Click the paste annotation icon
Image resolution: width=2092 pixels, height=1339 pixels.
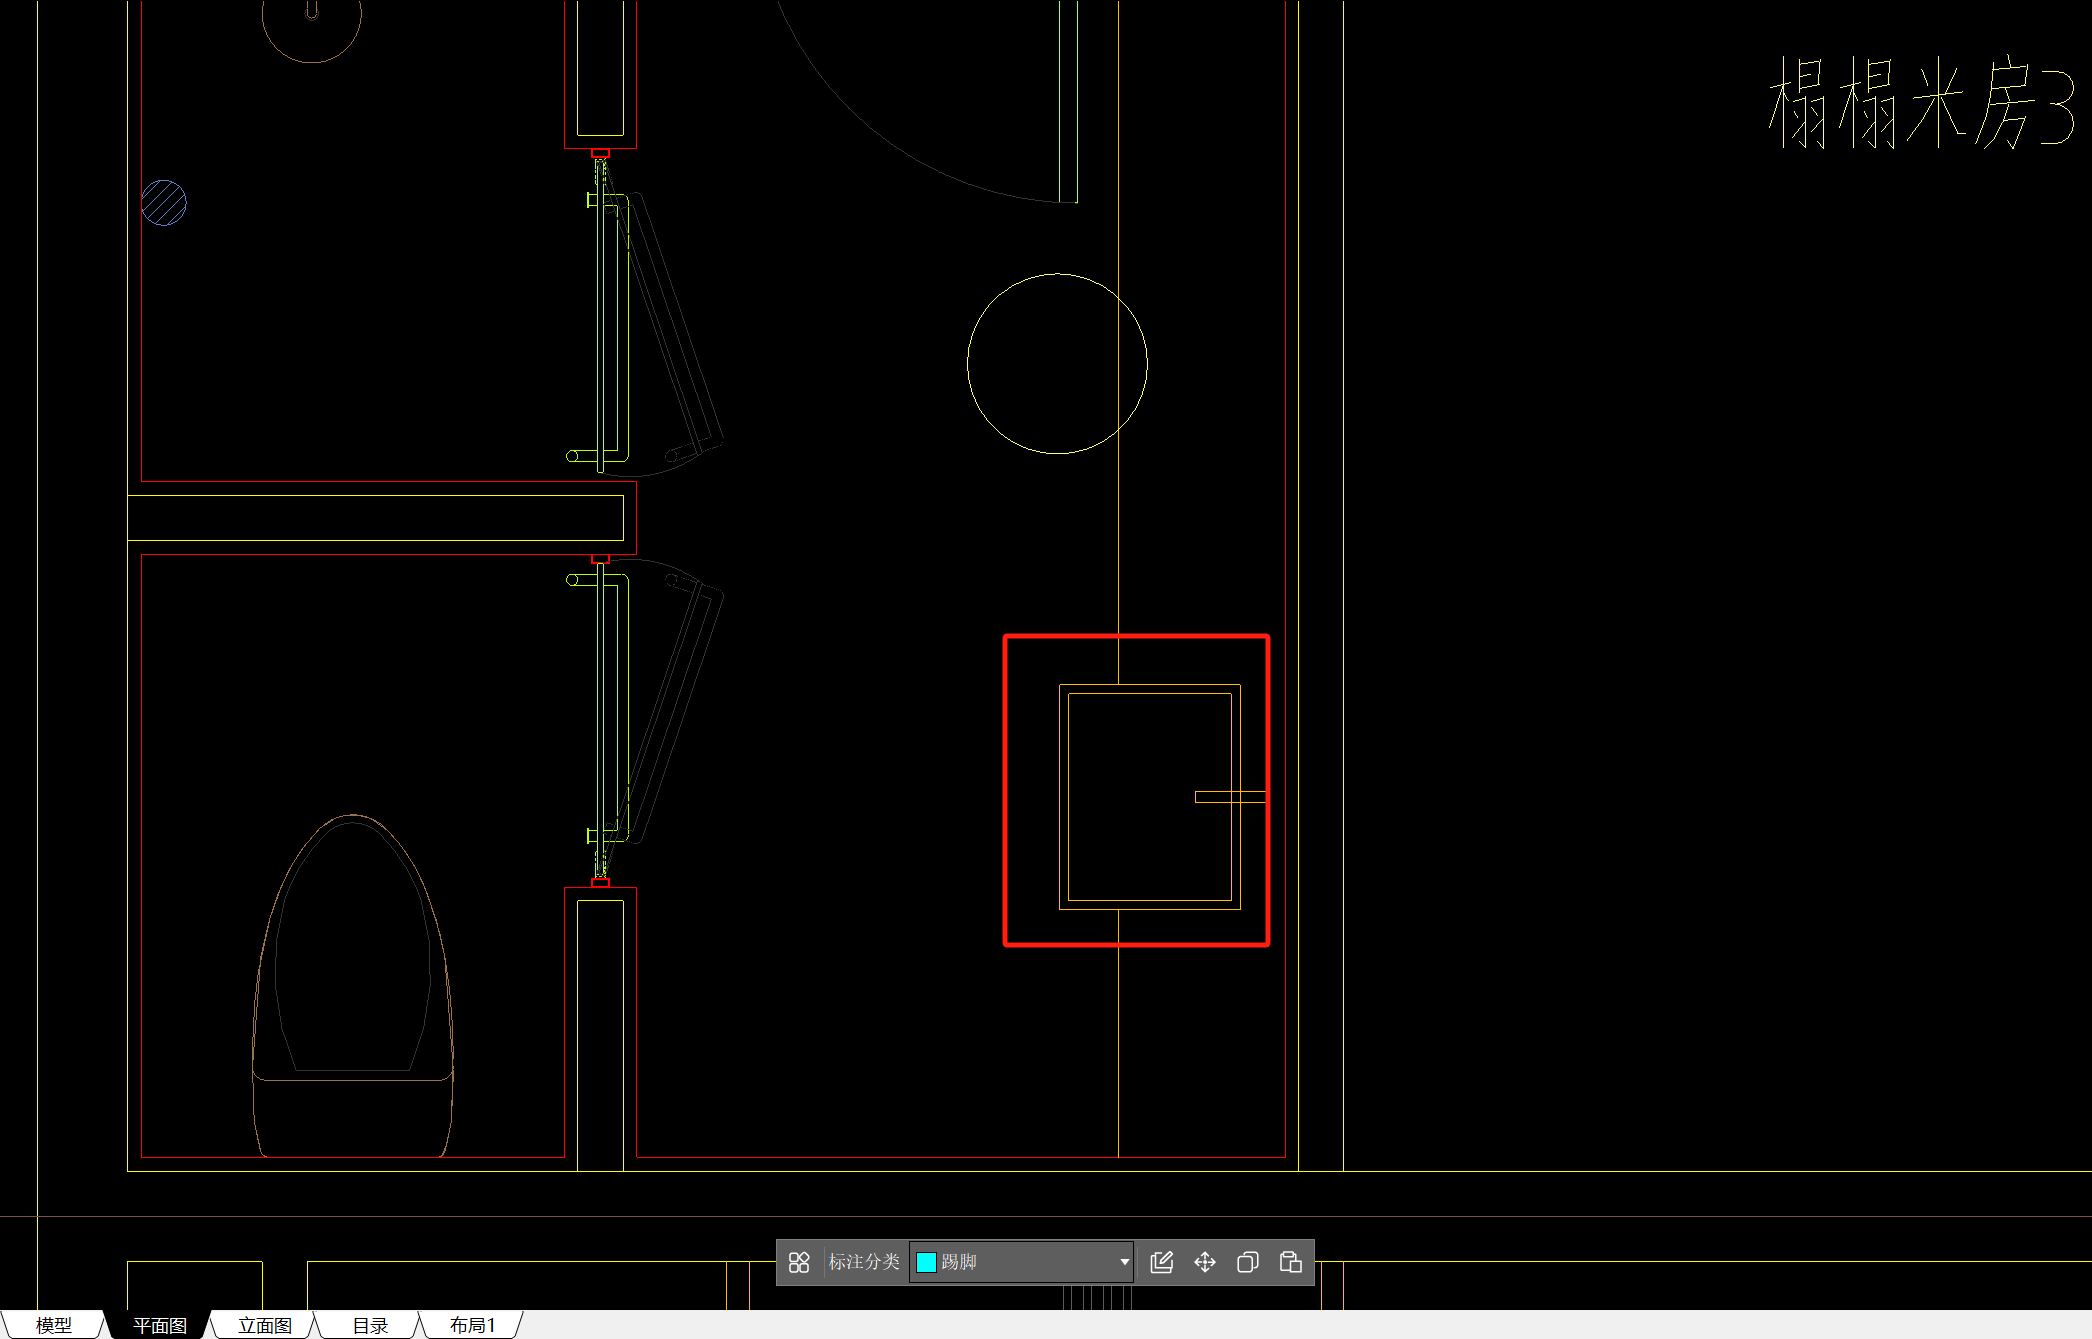1291,1262
